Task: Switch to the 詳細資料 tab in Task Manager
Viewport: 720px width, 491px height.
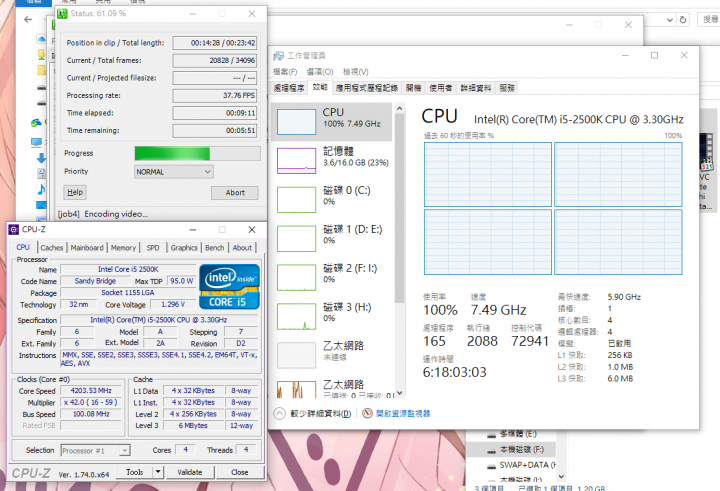Action: tap(476, 88)
